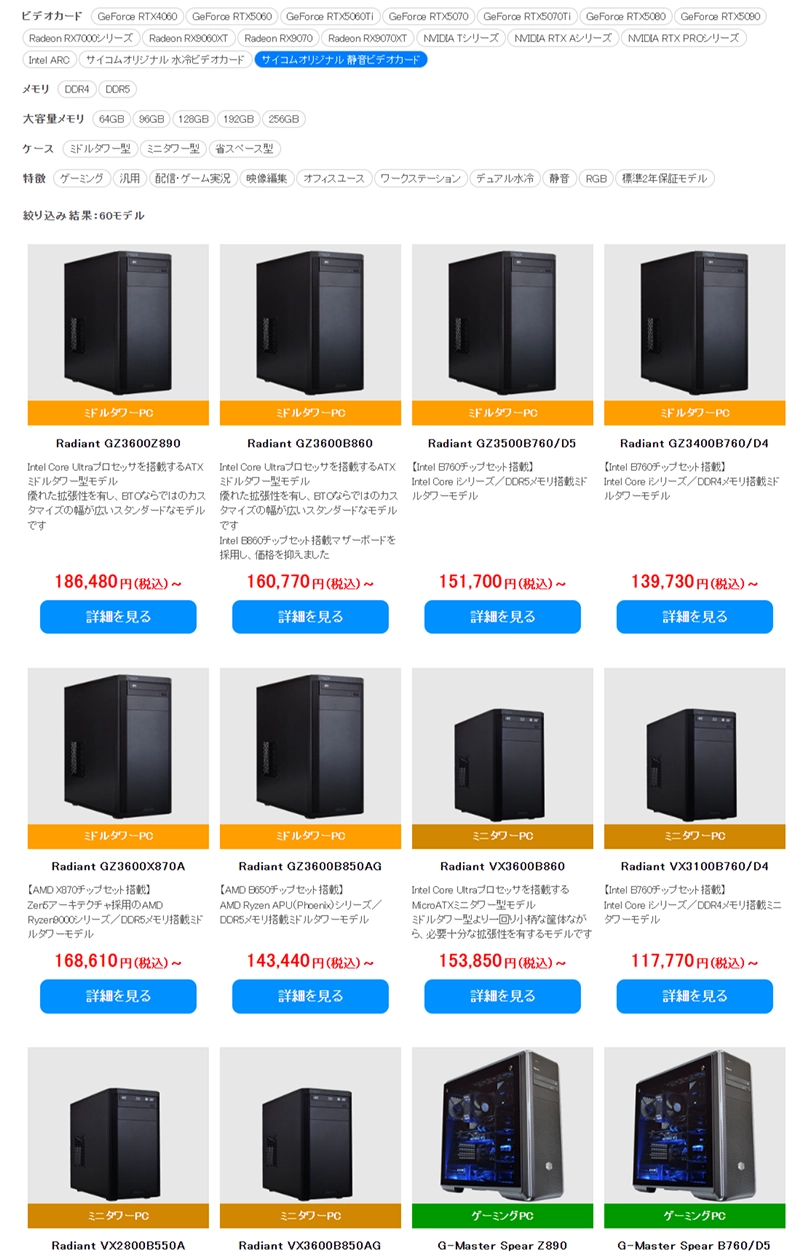Image resolution: width=800 pixels, height=1257 pixels.
Task: Open the Radiant VX2800B550A tower image
Action: tap(118, 1126)
